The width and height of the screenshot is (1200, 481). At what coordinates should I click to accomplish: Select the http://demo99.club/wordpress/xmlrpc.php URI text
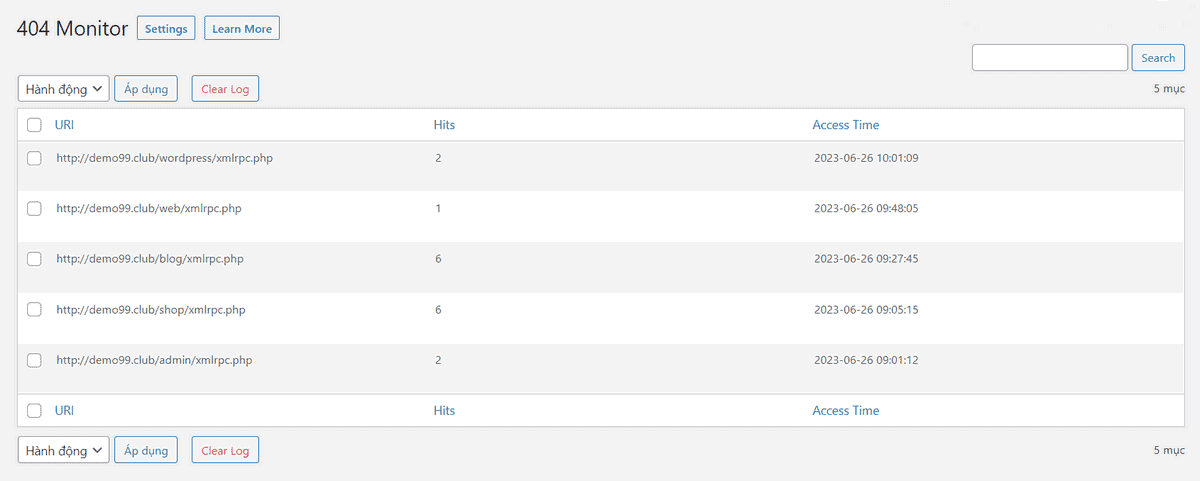pos(164,158)
